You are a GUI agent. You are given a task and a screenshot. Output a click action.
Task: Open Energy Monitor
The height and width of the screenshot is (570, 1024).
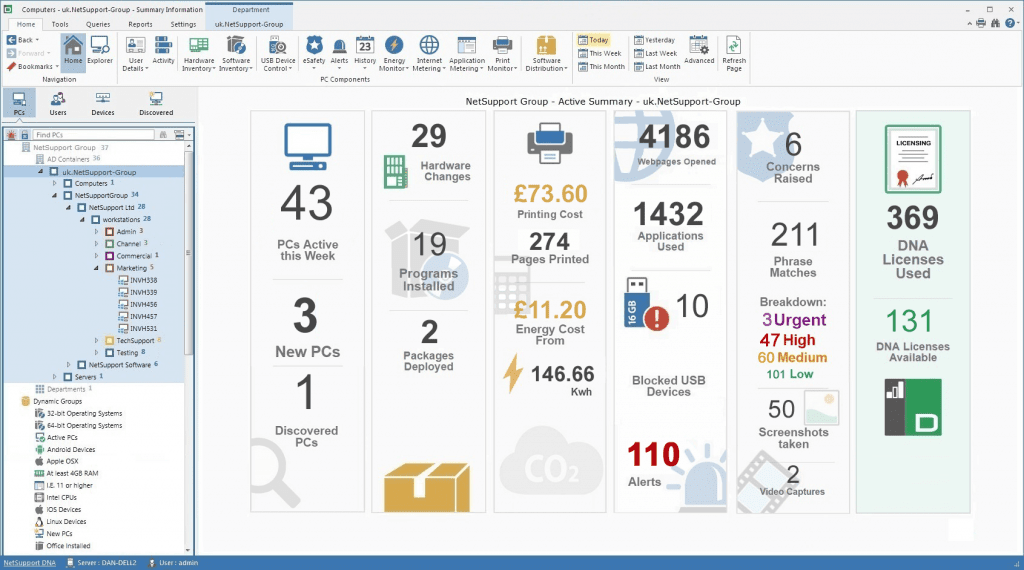394,54
